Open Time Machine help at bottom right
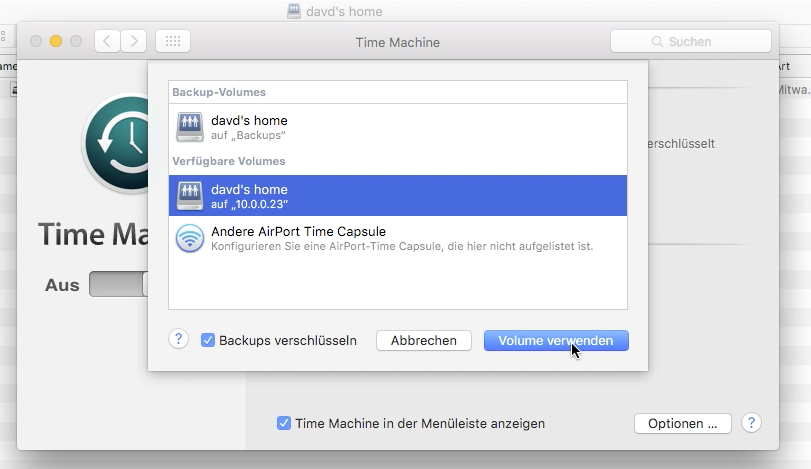 tap(751, 423)
